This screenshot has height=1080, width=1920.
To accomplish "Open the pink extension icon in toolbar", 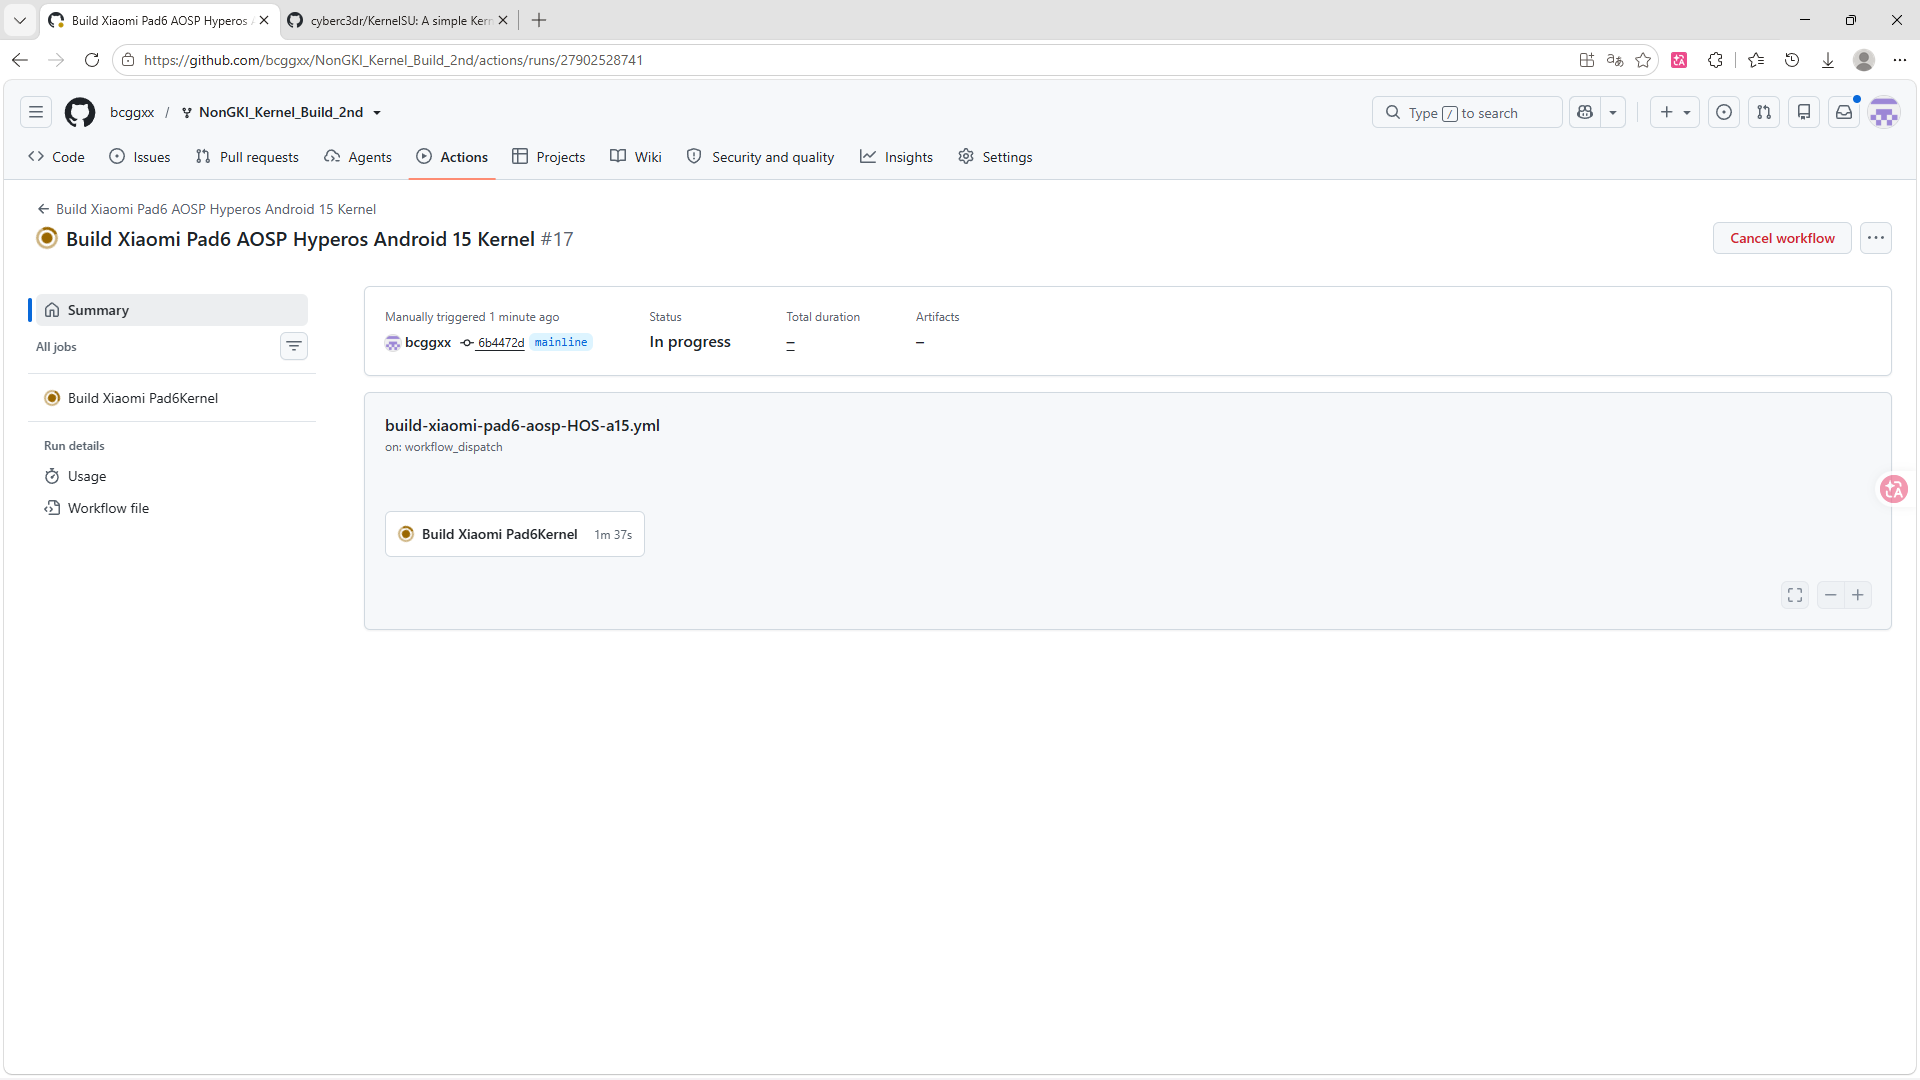I will pos(1679,60).
